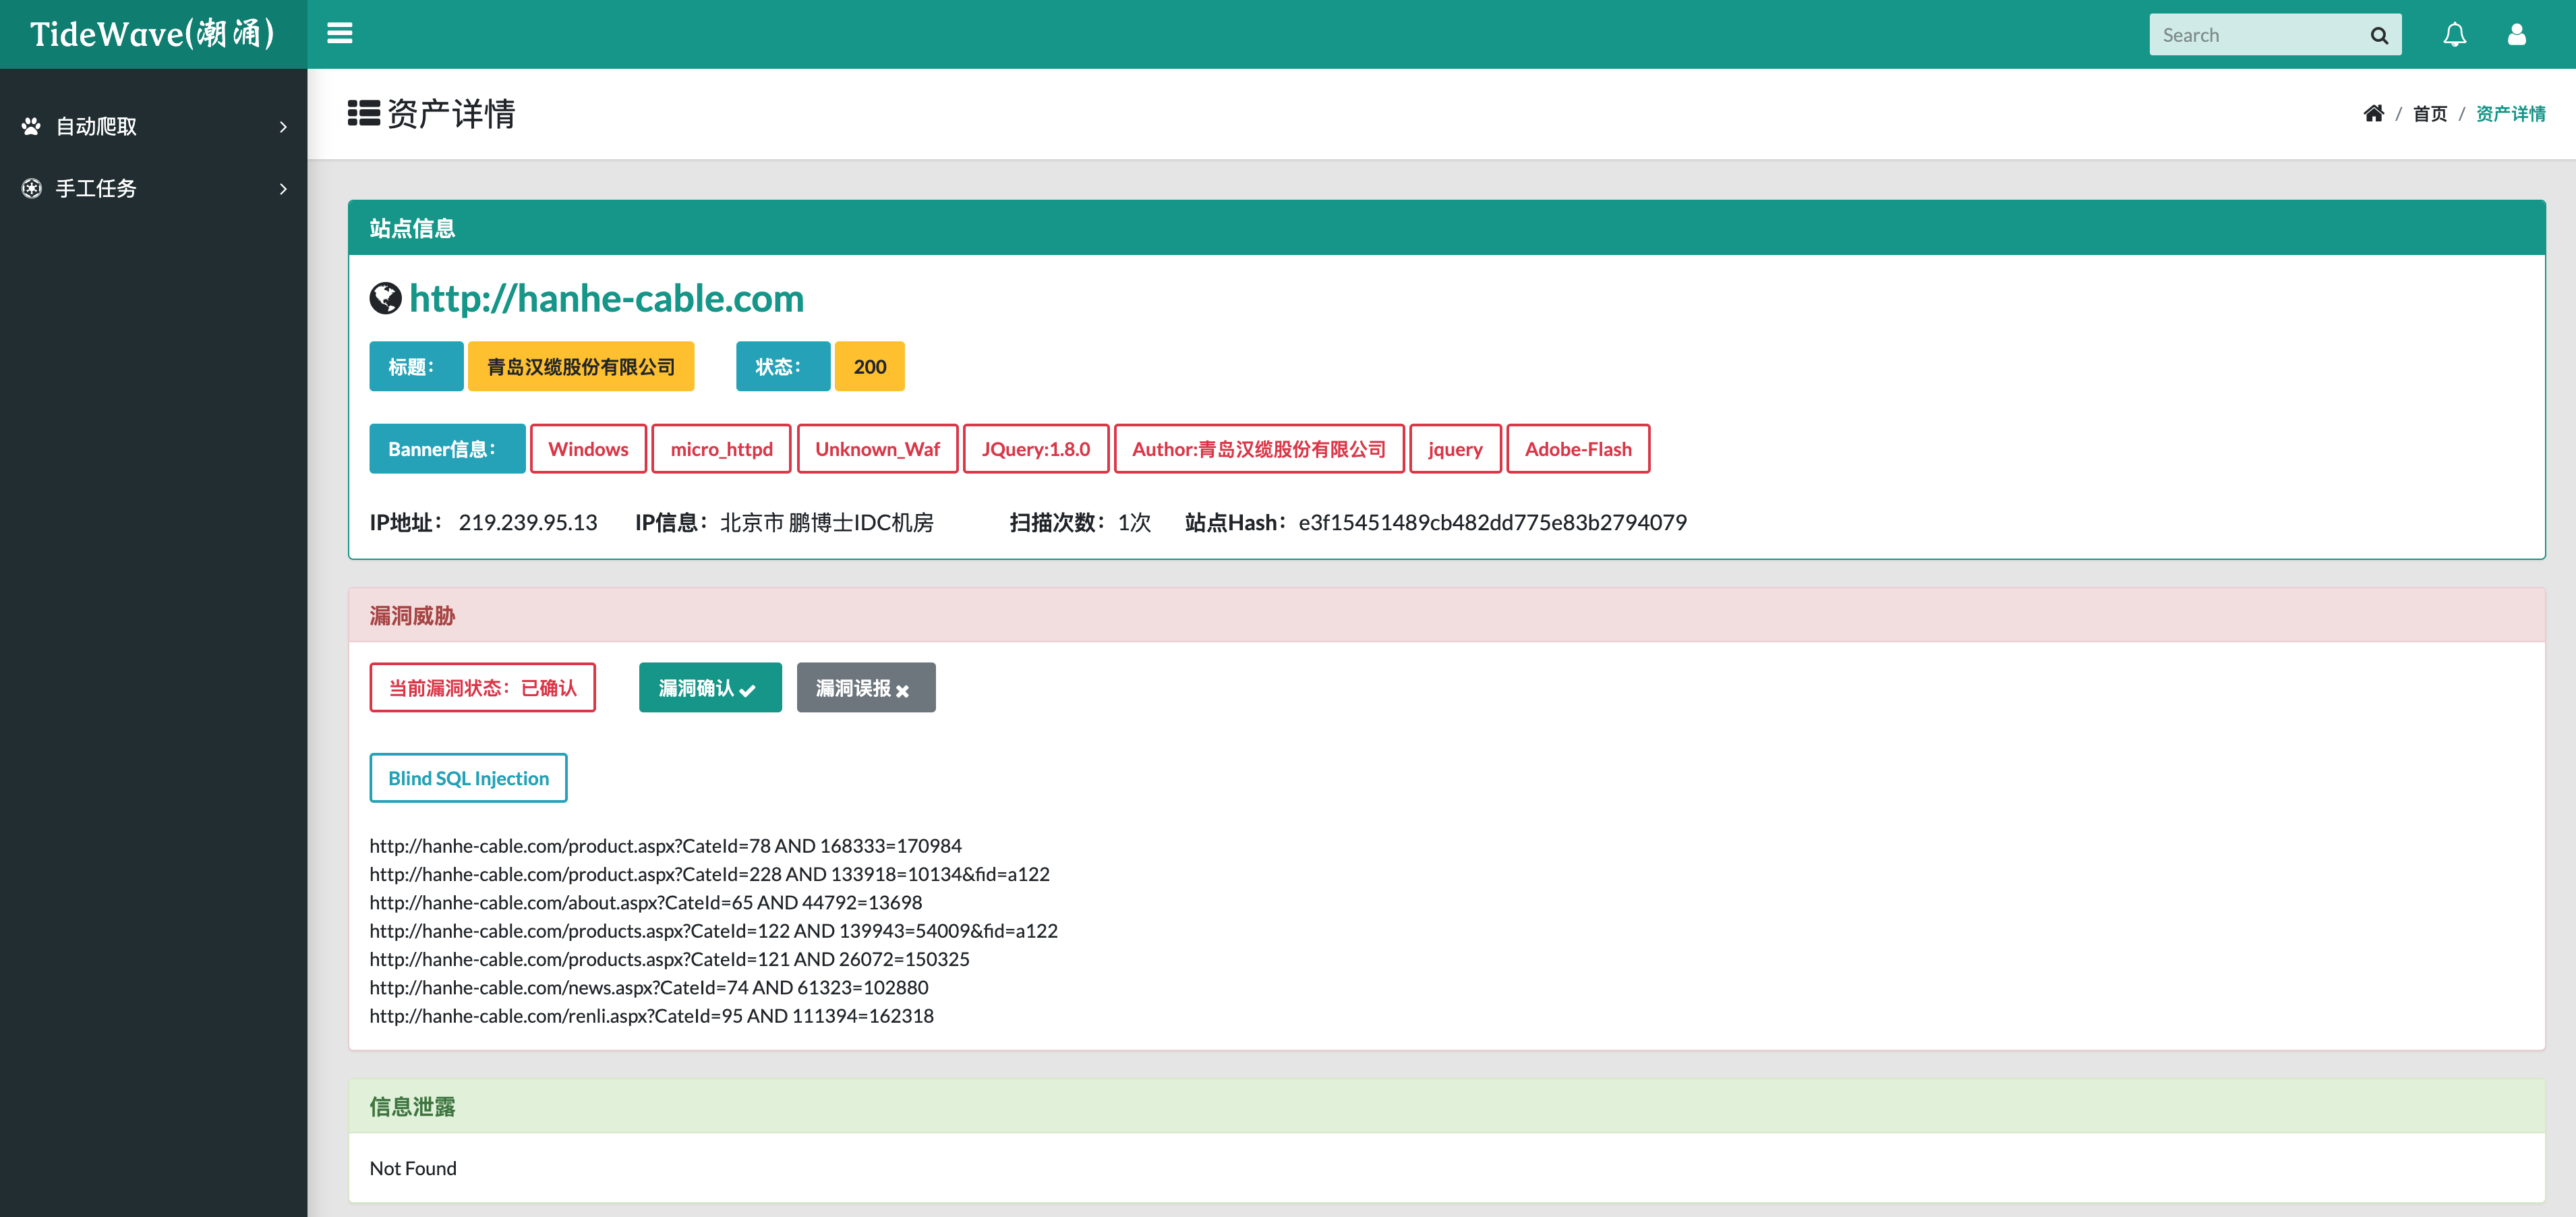
Task: Open the http://hanhe-cable.com link
Action: pyautogui.click(x=606, y=298)
